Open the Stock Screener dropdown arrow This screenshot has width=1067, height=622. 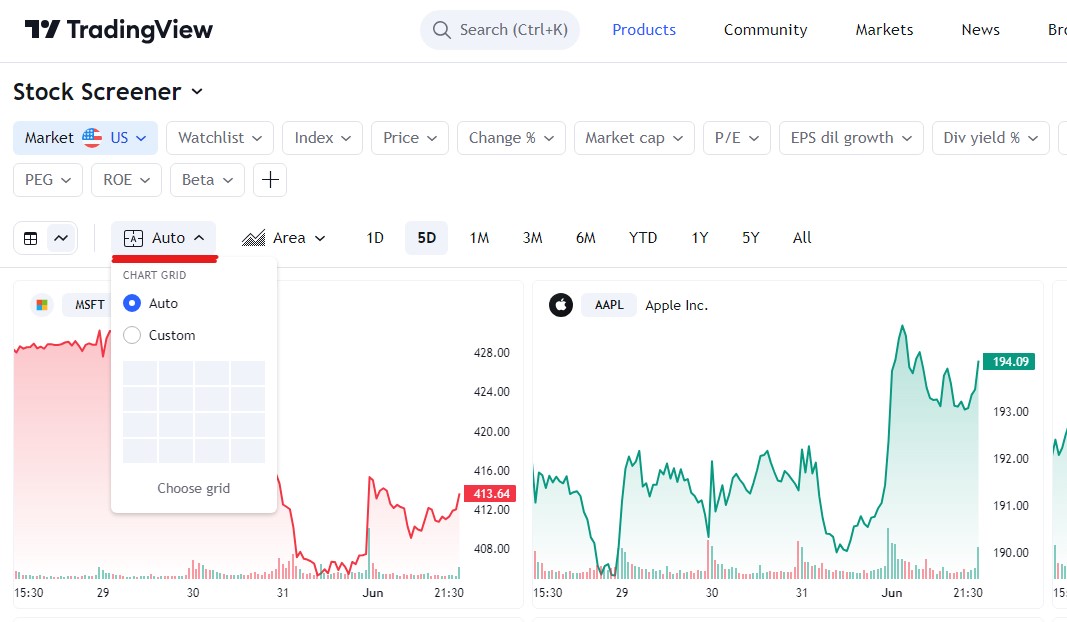(x=198, y=92)
